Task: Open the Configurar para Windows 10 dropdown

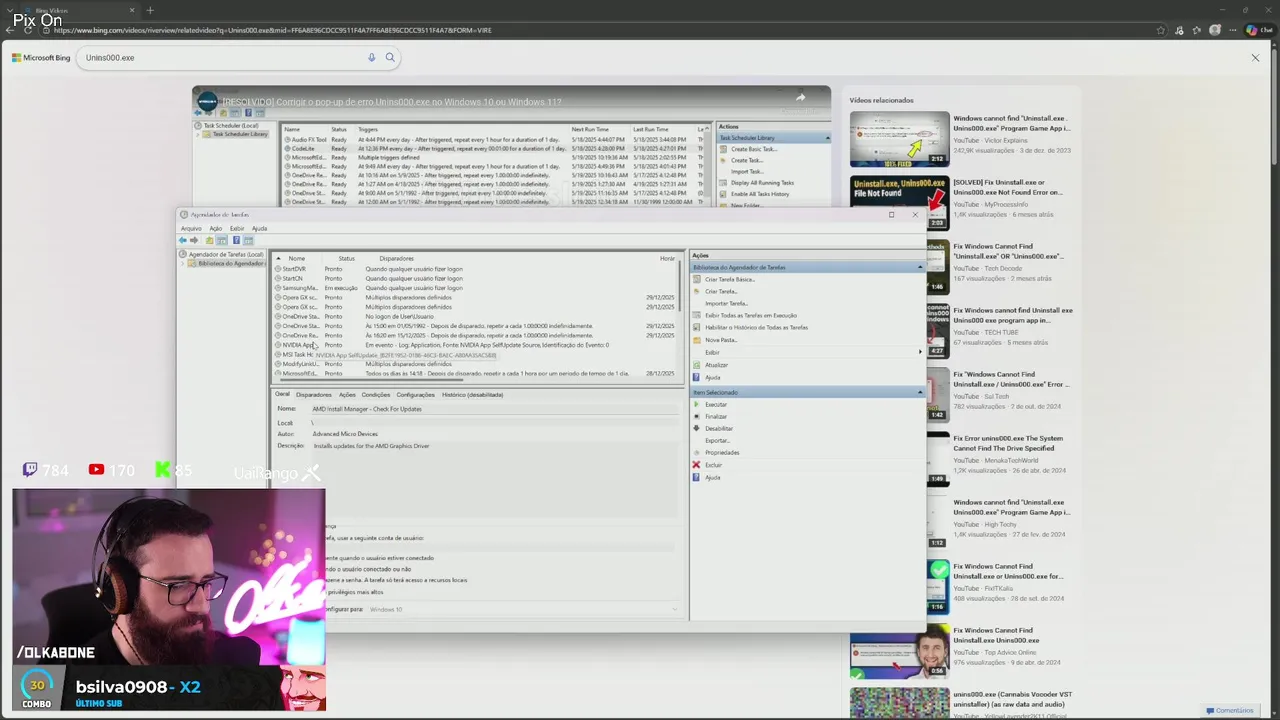Action: [523, 609]
